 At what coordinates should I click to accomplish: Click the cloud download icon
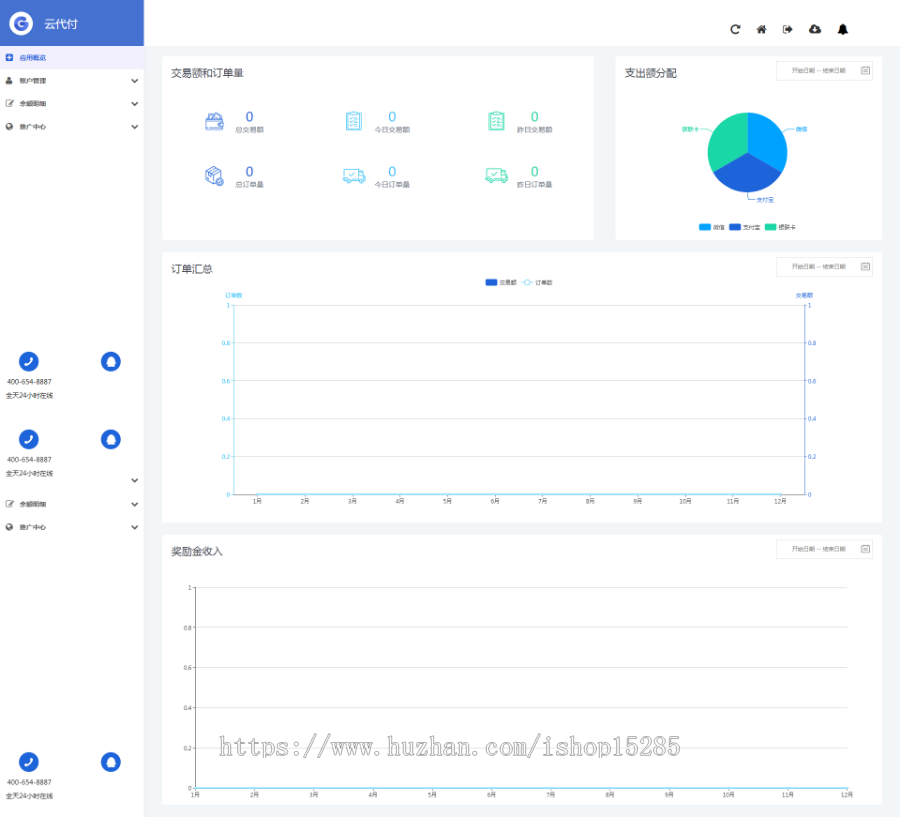[x=815, y=29]
